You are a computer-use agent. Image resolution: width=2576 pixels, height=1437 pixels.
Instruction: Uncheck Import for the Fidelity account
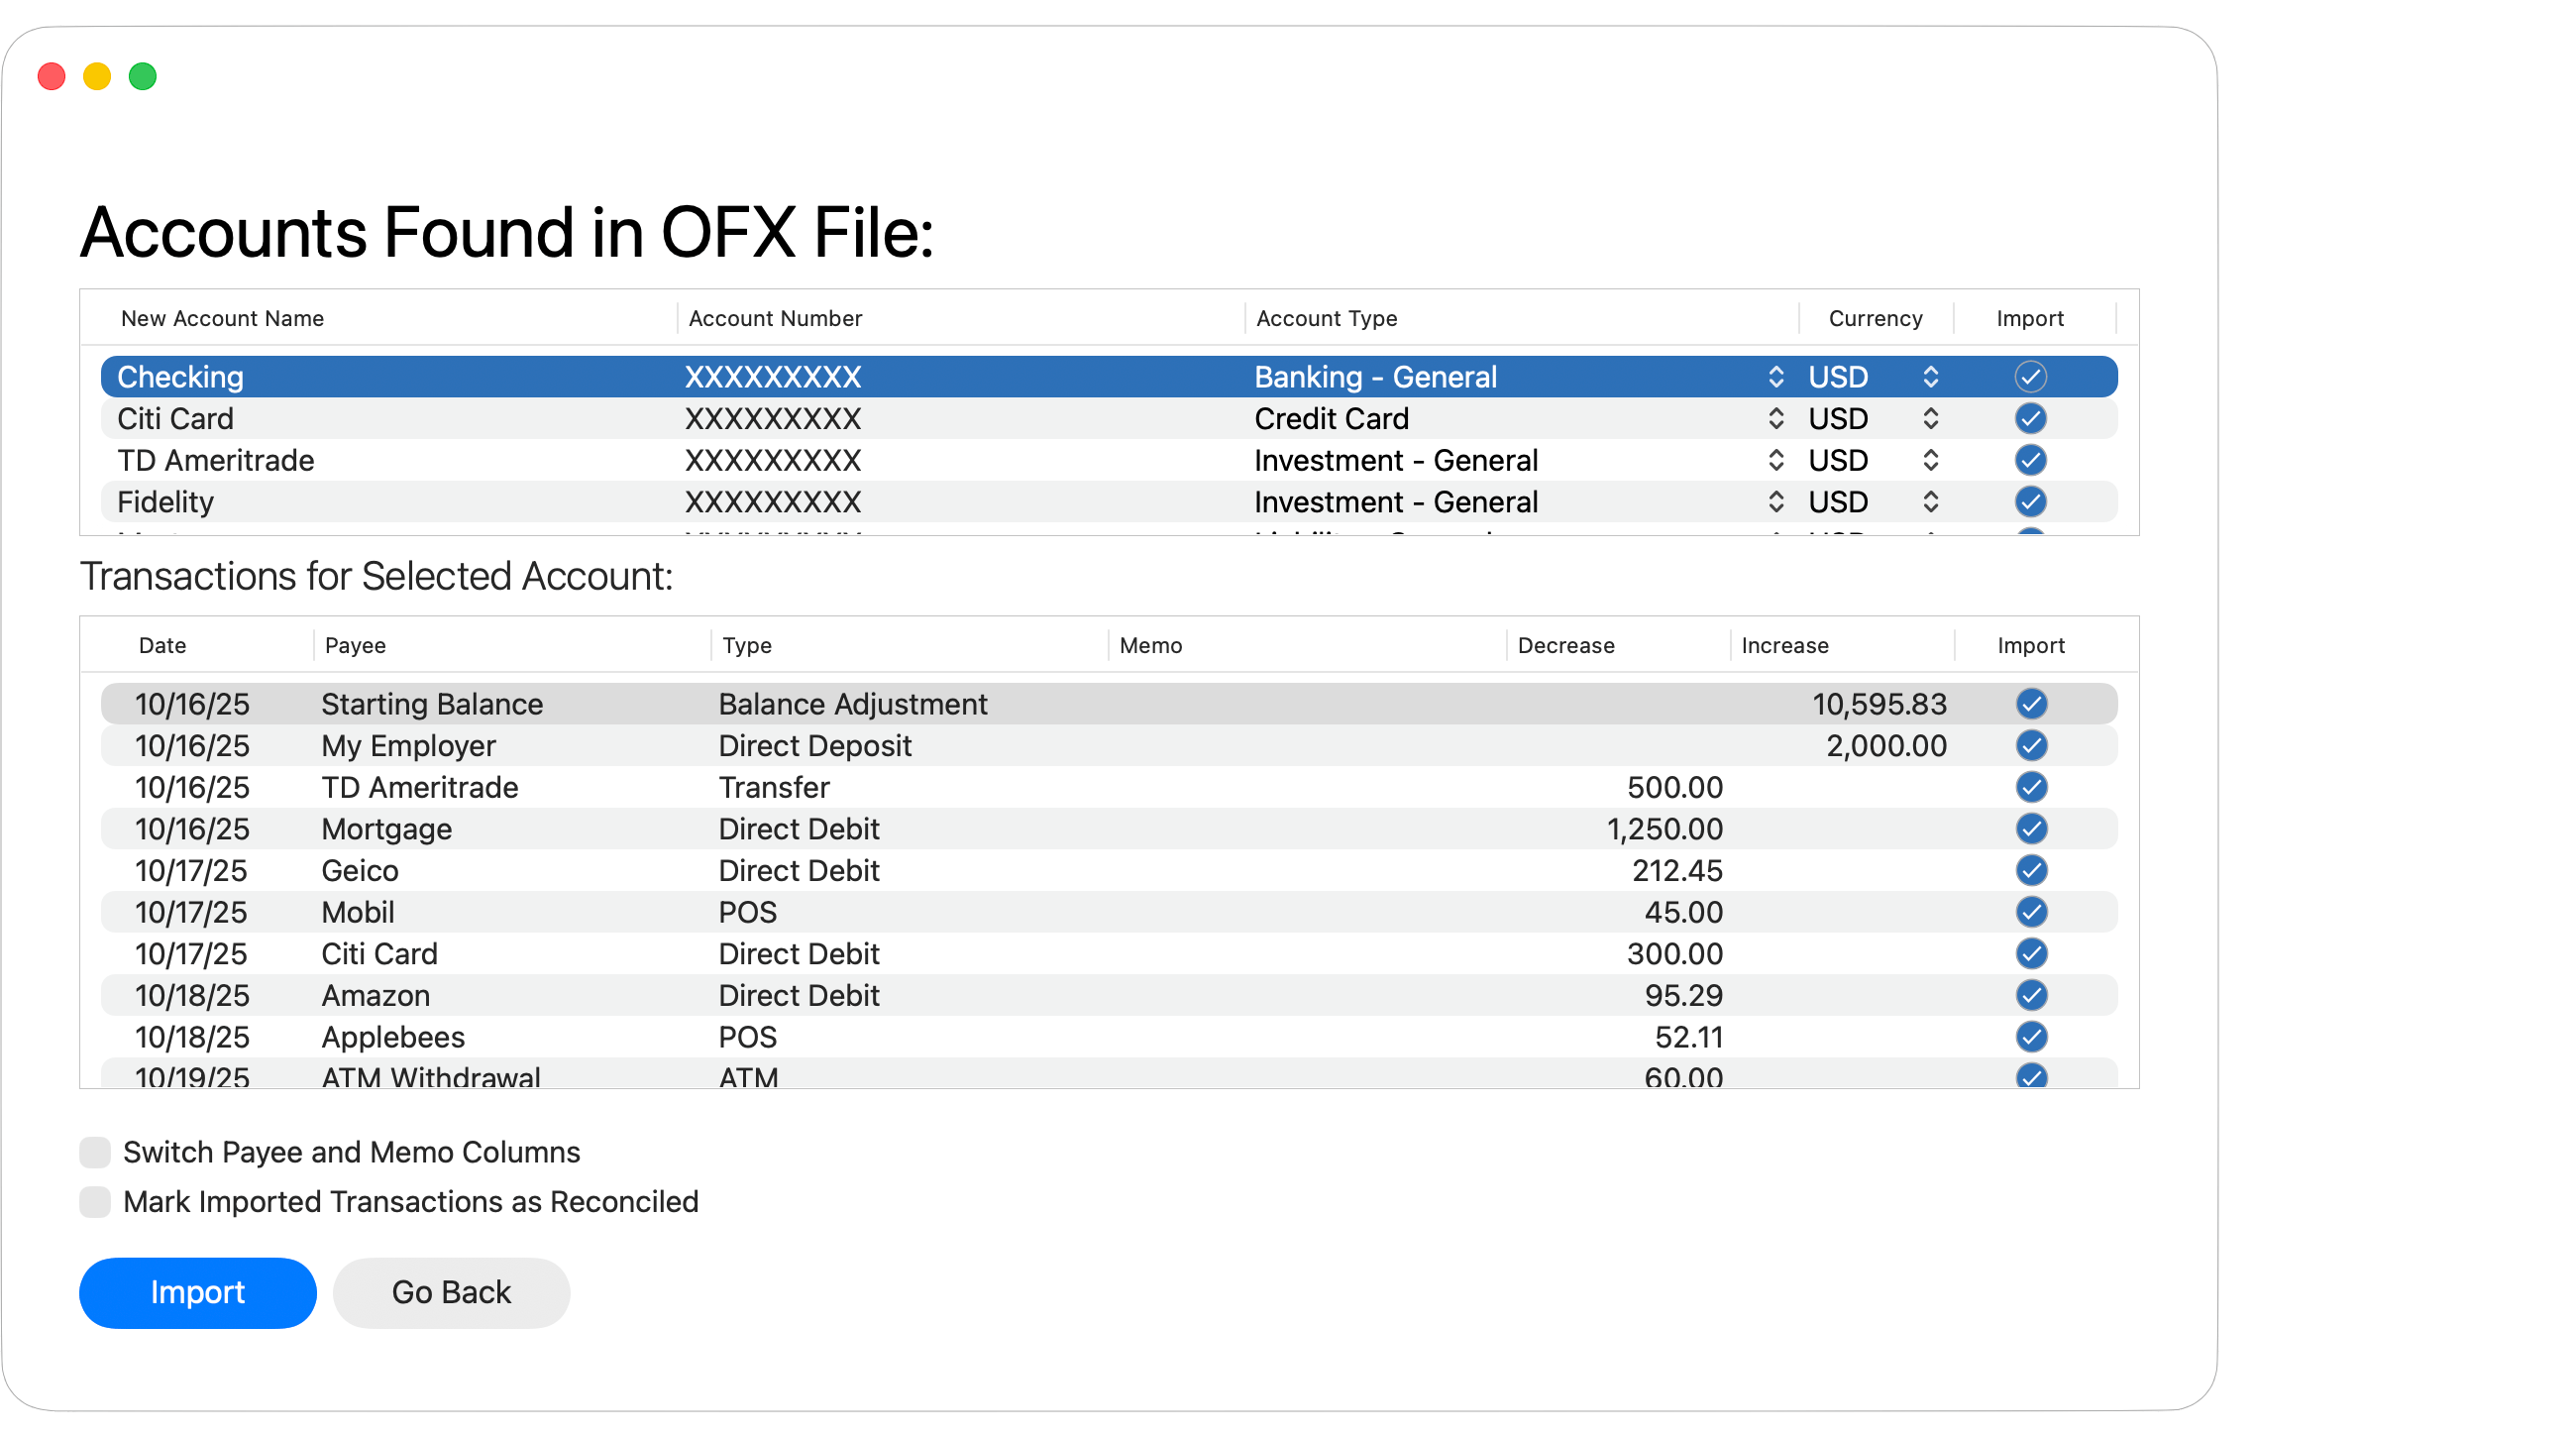2030,502
